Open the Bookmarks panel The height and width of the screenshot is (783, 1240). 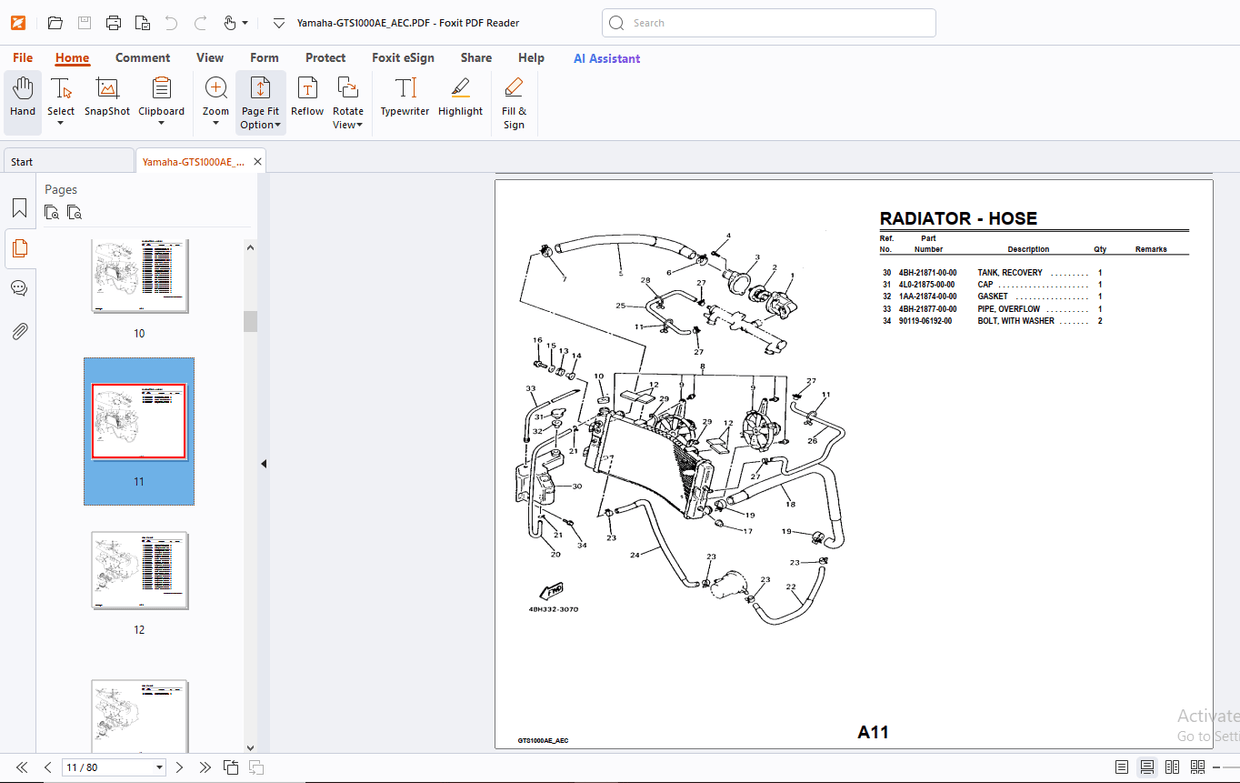[19, 206]
